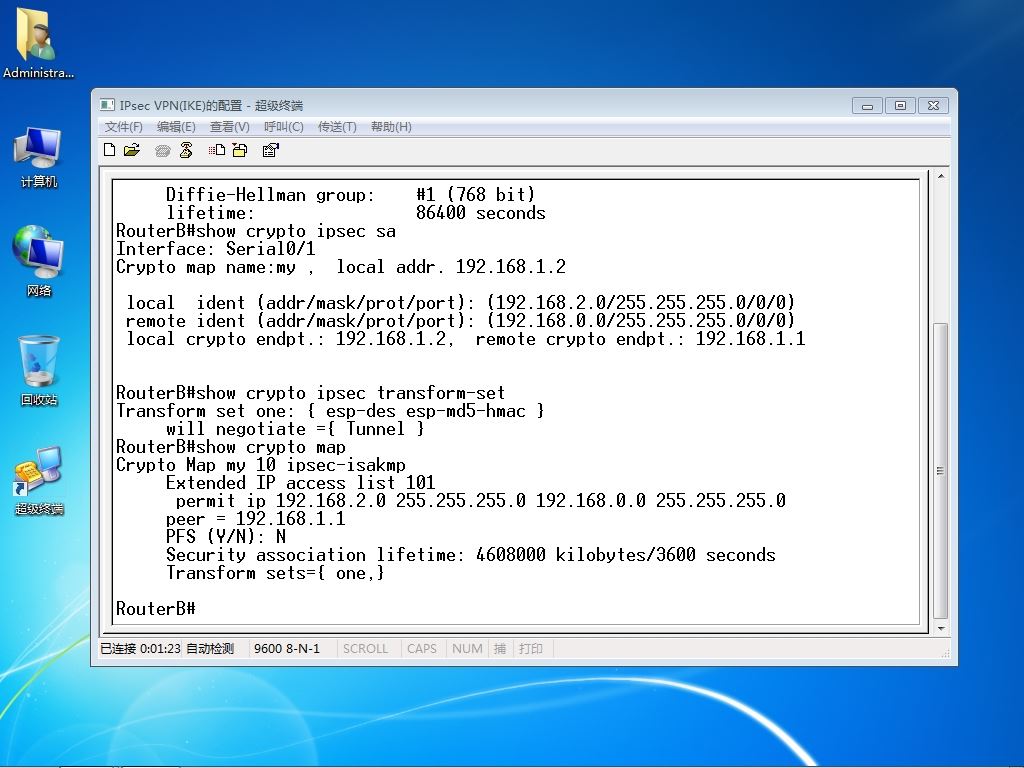Open the Properties toolbar icon
Image resolution: width=1024 pixels, height=768 pixels.
click(270, 150)
